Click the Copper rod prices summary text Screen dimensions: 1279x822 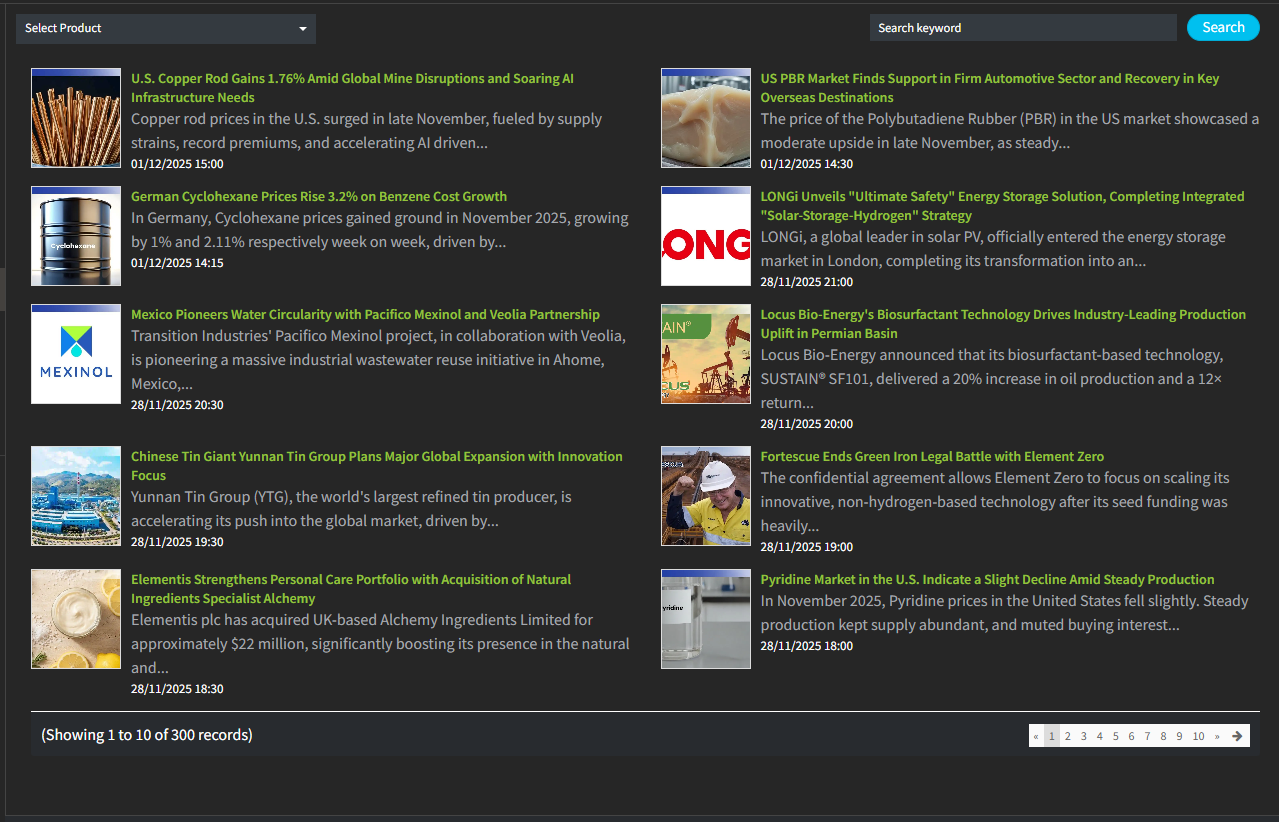tap(366, 130)
